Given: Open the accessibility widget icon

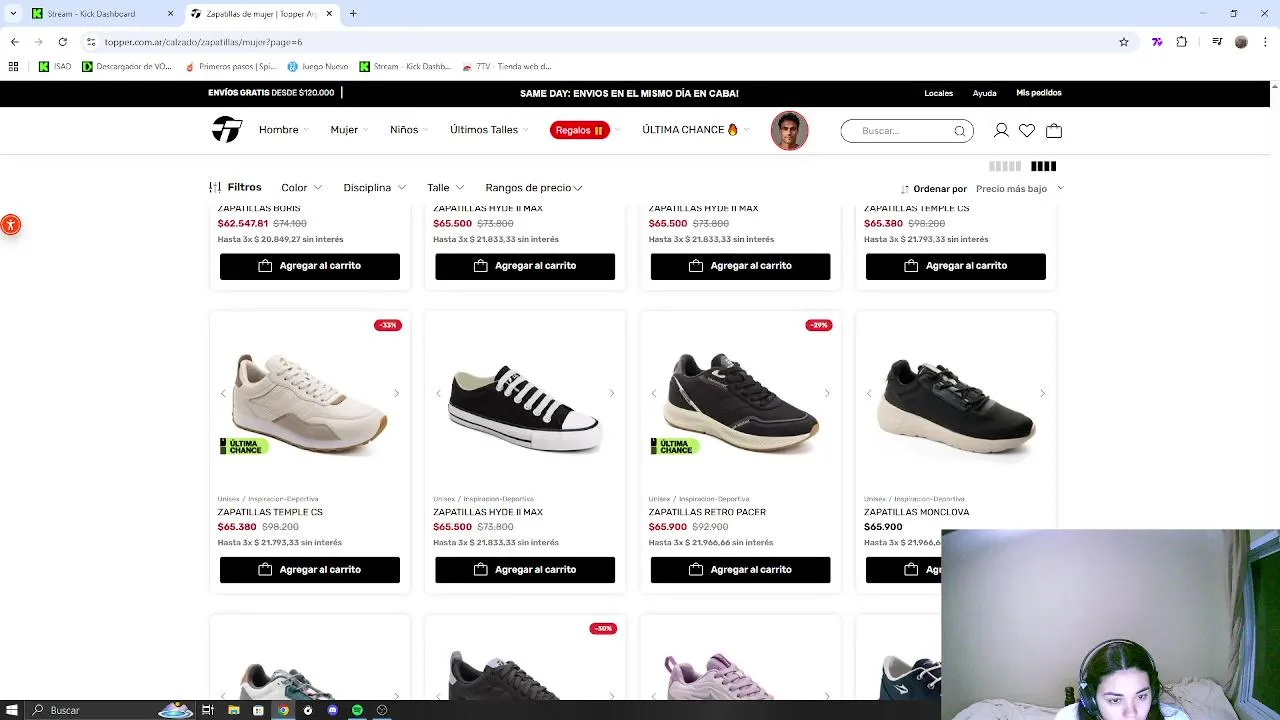Looking at the screenshot, I should (10, 225).
